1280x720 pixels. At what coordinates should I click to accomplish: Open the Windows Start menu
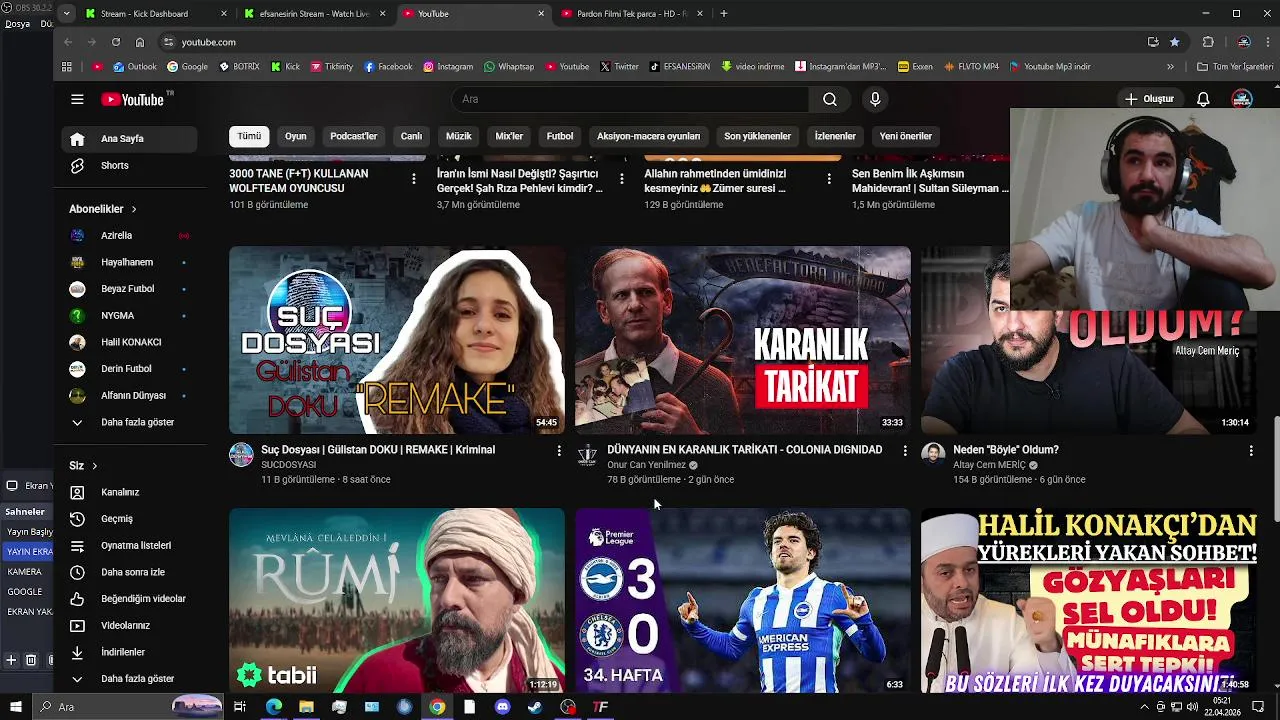15,707
